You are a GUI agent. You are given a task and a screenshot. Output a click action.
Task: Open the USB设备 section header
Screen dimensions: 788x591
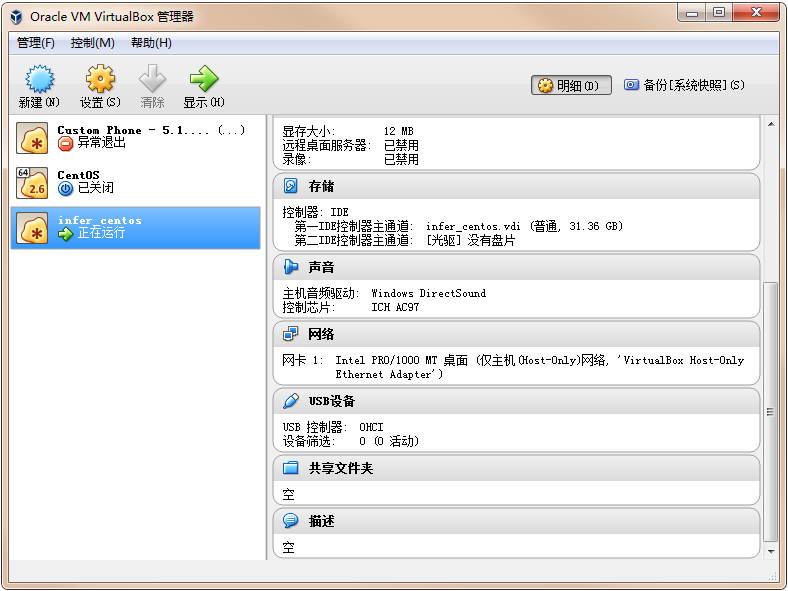click(x=516, y=401)
